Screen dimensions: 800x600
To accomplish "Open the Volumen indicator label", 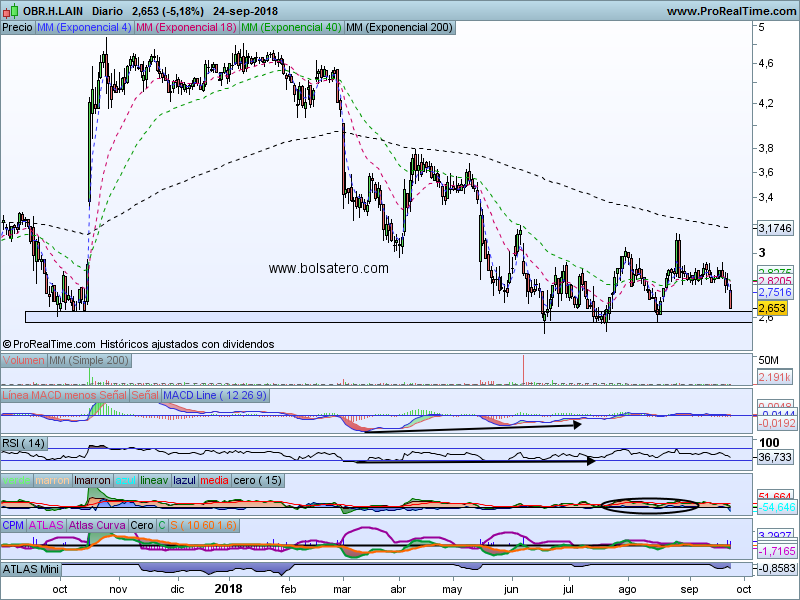I will [24, 361].
